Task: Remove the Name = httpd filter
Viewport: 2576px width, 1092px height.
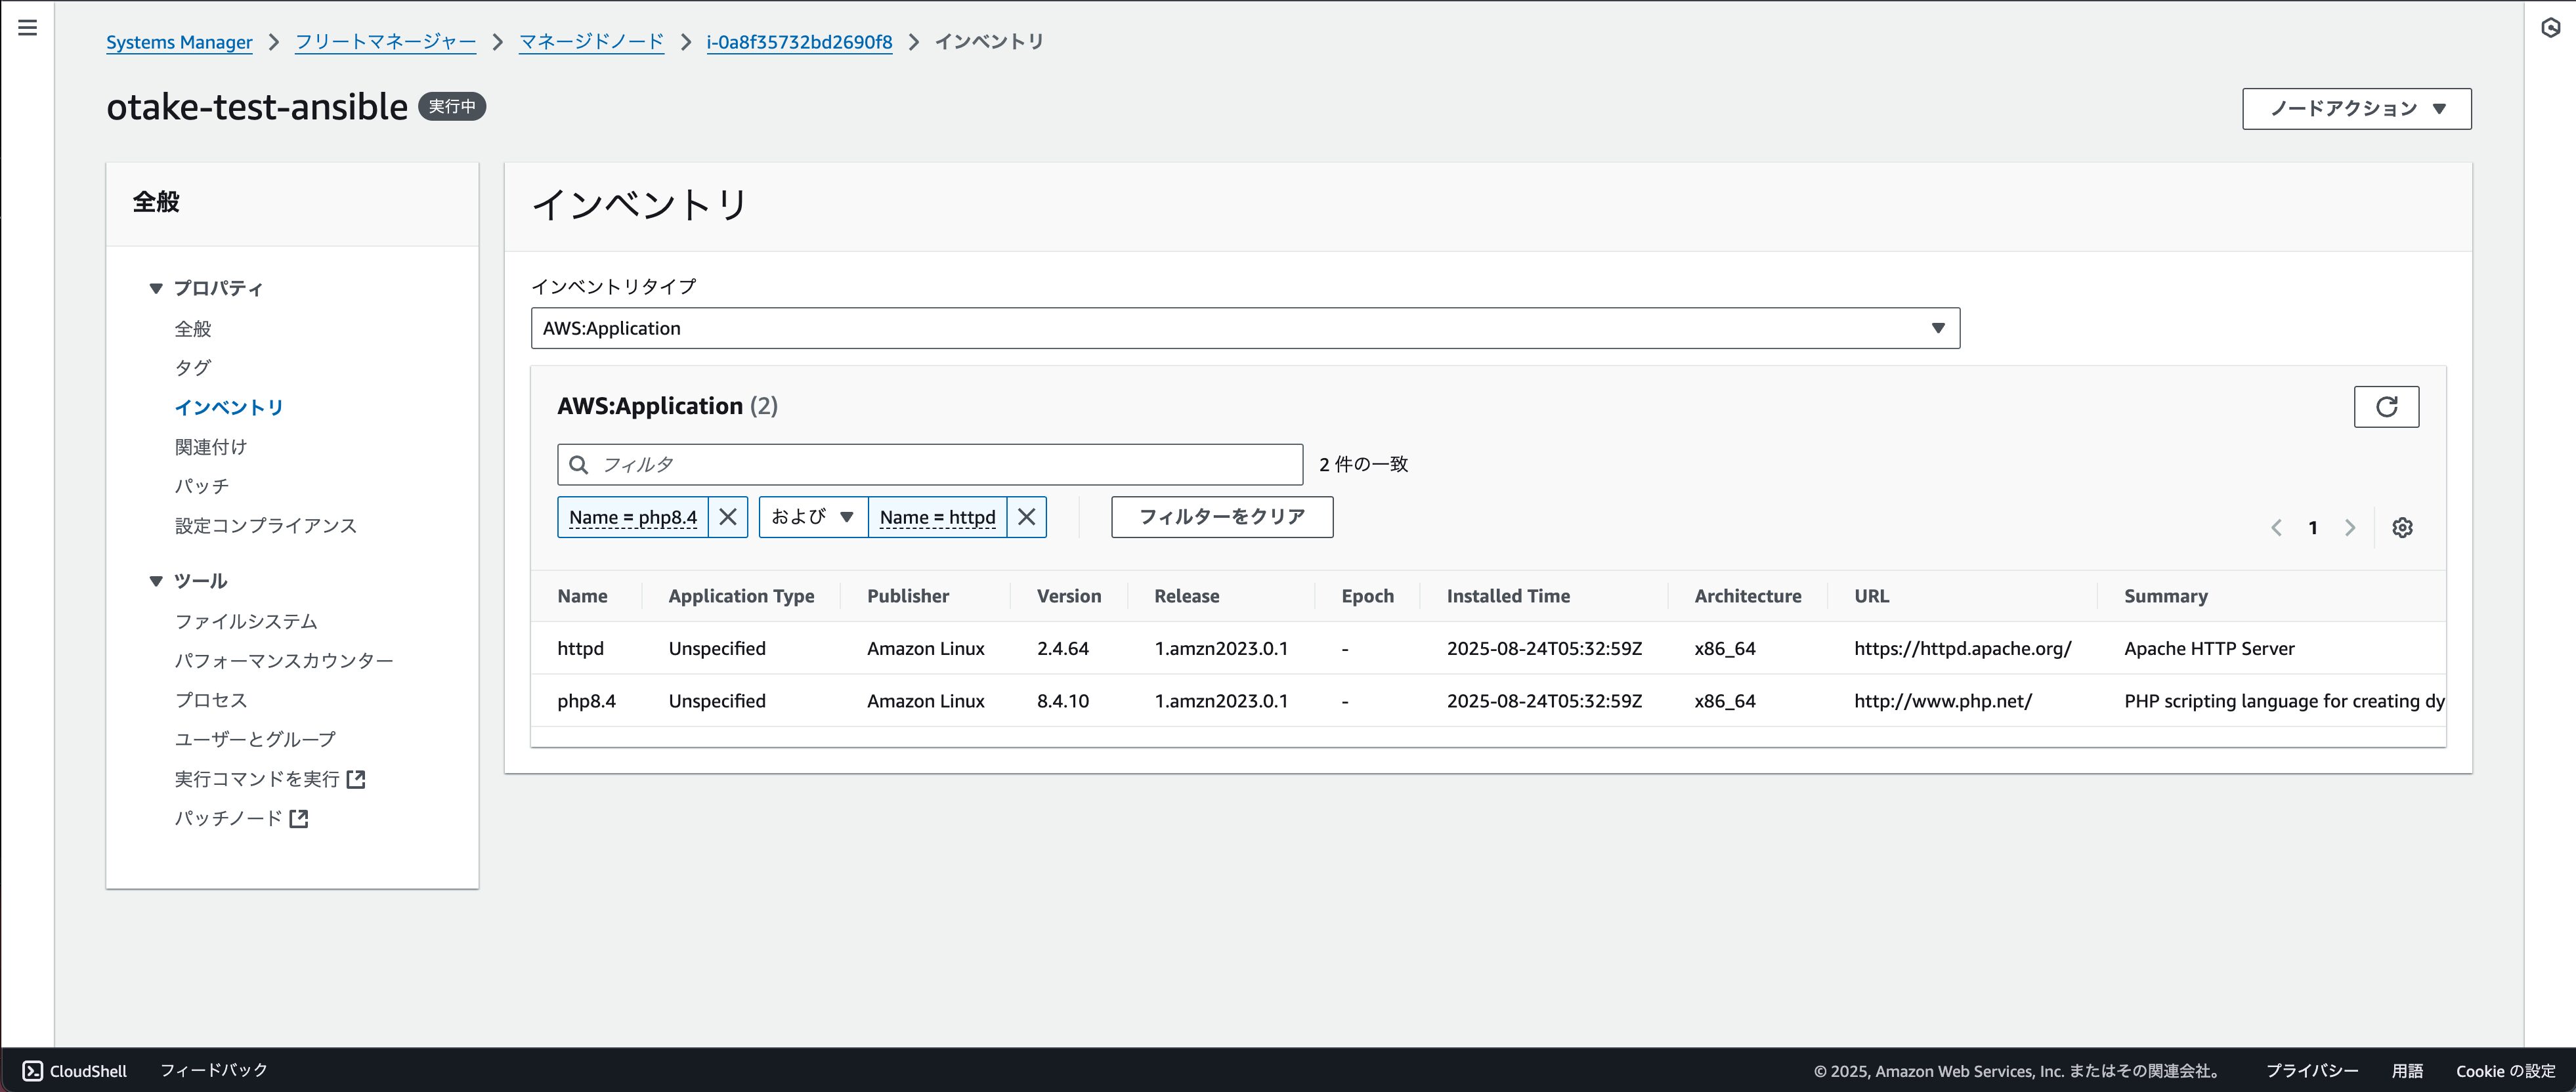Action: pos(1026,517)
